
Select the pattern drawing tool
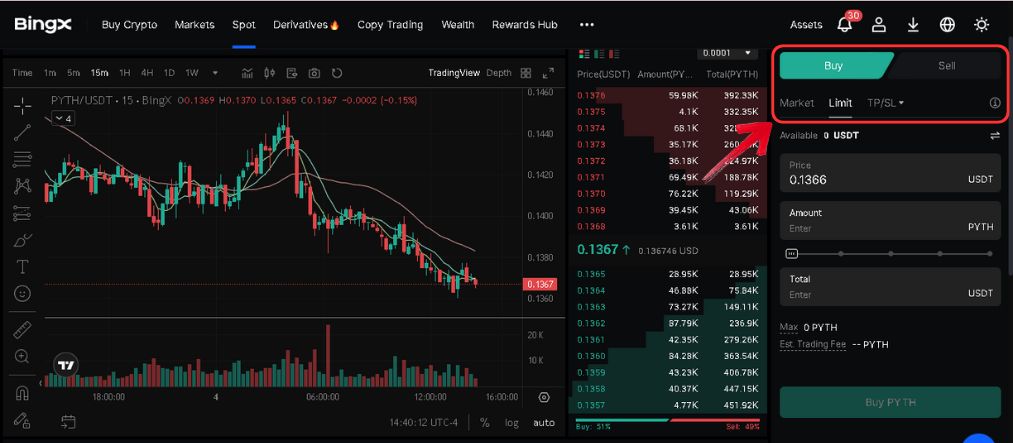coord(23,185)
